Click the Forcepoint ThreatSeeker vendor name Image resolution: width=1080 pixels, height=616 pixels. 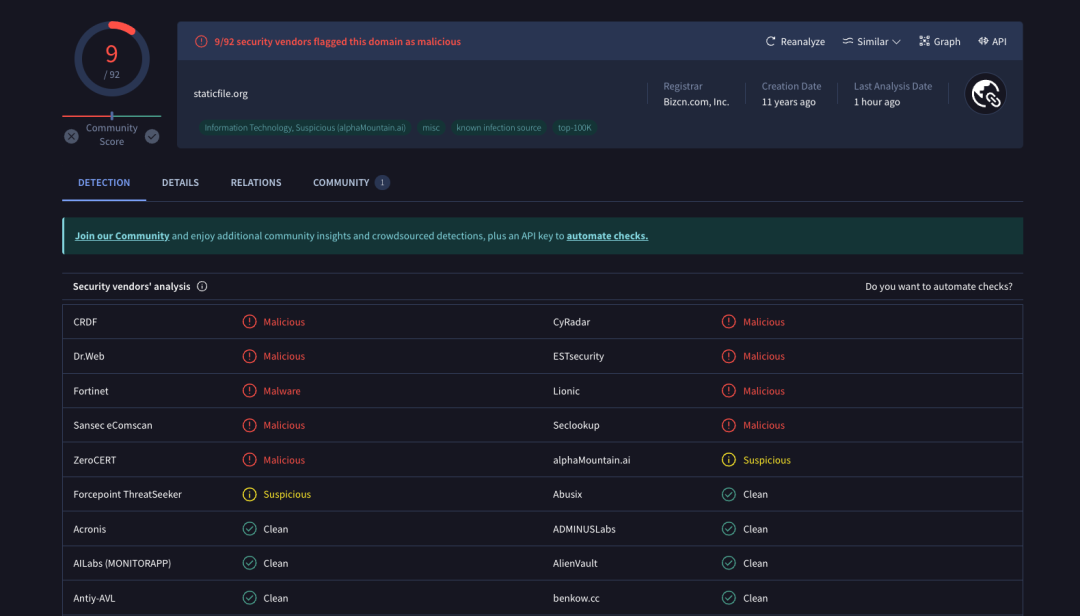[x=127, y=494]
